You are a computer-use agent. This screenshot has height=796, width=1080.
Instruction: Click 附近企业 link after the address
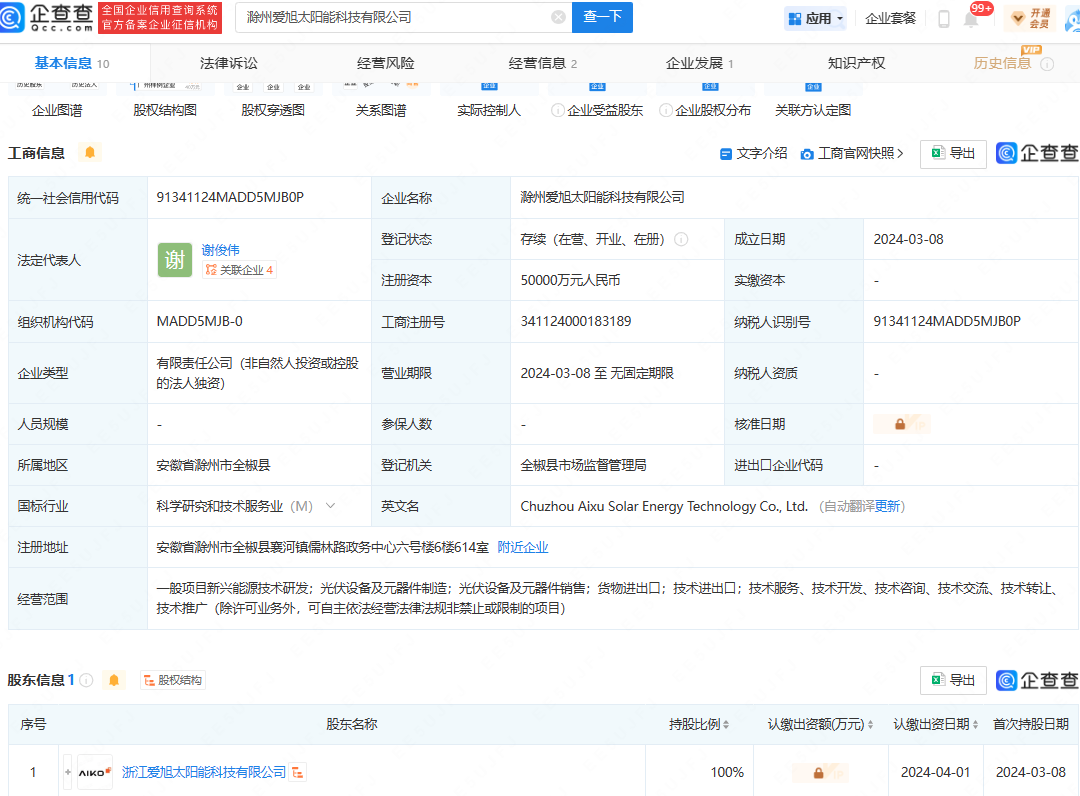point(523,547)
